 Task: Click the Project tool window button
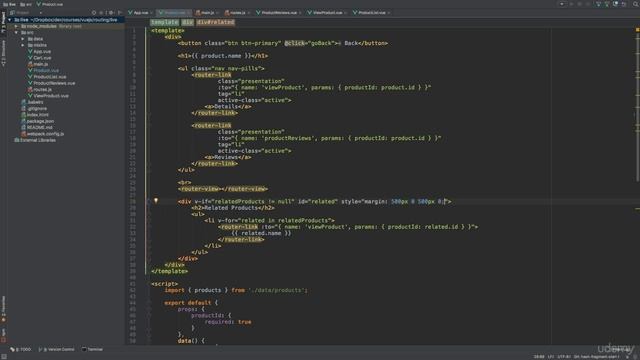point(3,22)
